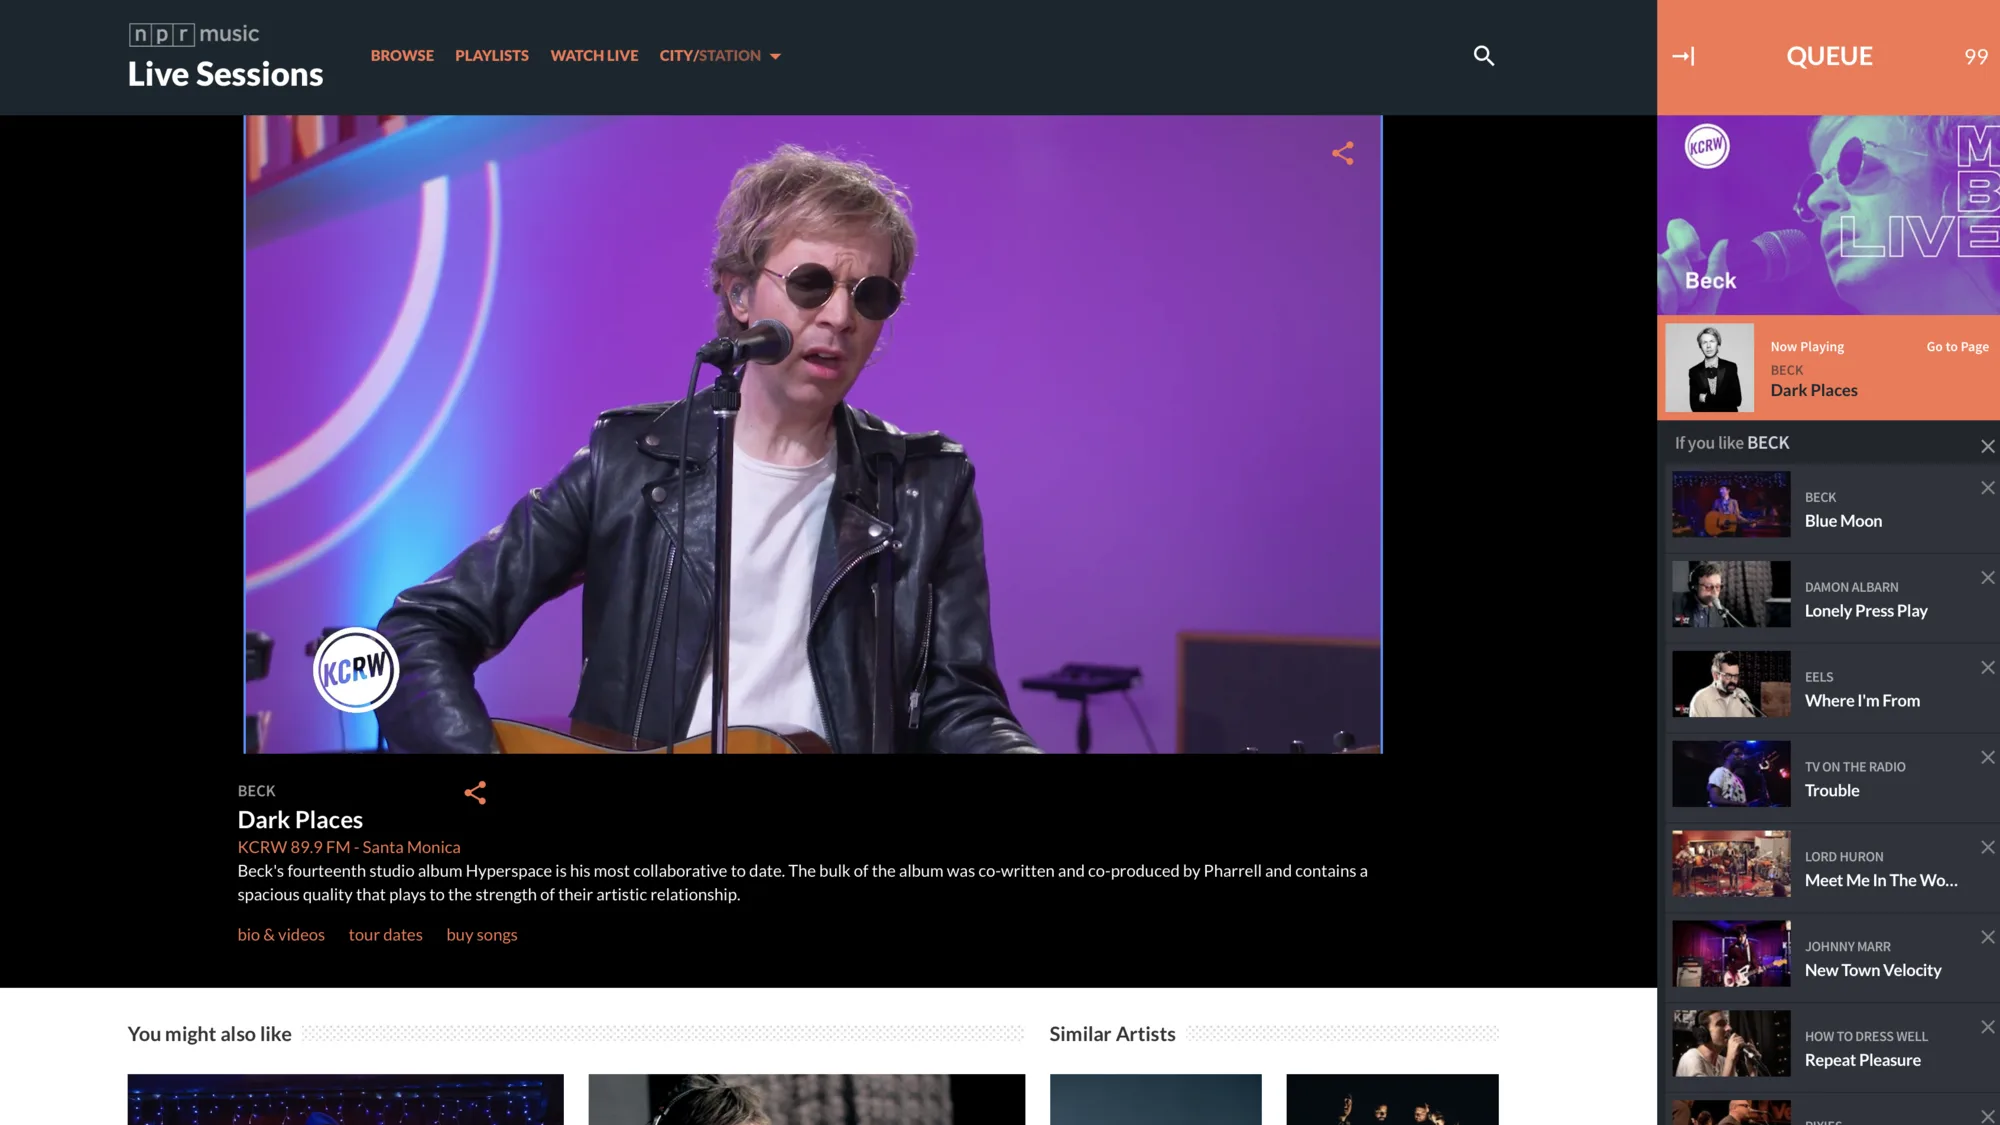Click Now Playing Beck portrait thumbnail
This screenshot has width=2000, height=1125.
(x=1709, y=367)
